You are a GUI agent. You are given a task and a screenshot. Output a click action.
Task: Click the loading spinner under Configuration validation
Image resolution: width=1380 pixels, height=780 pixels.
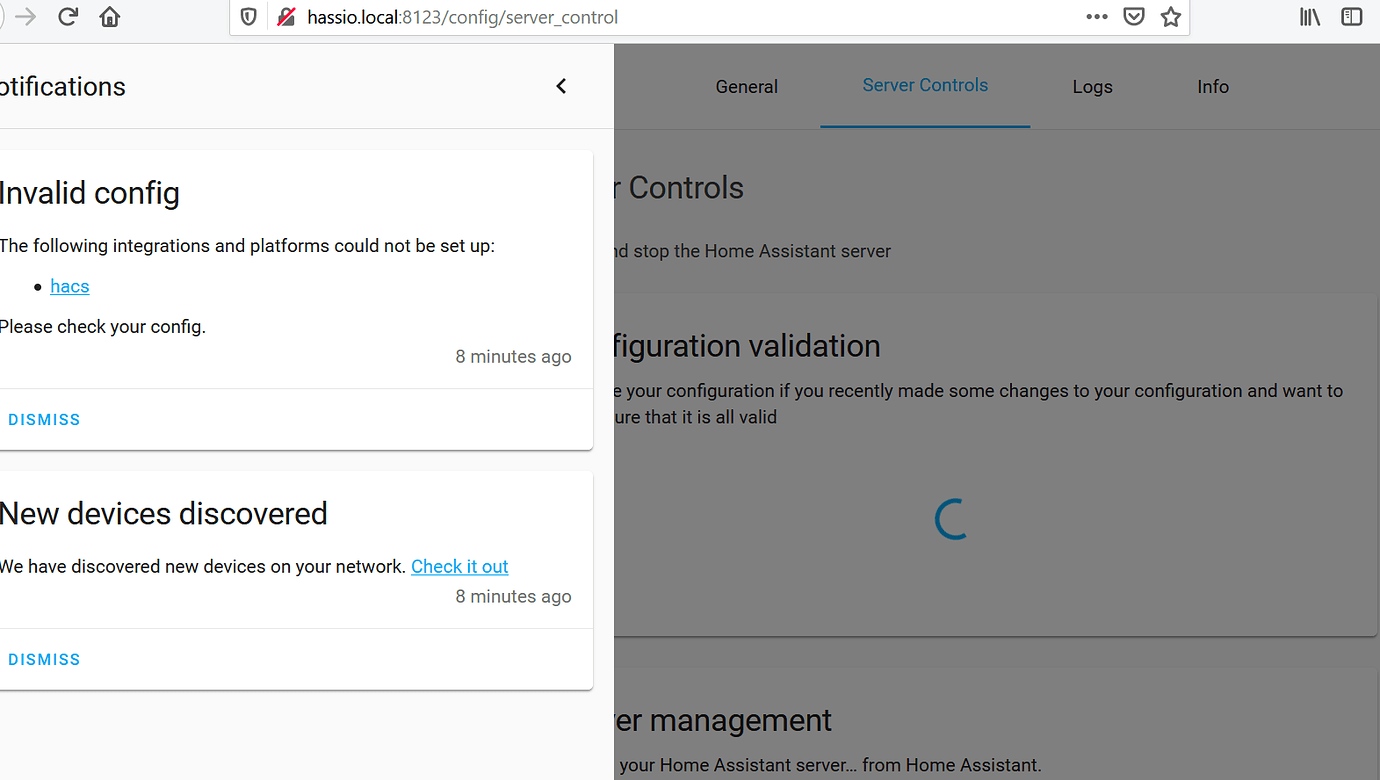[x=950, y=519]
